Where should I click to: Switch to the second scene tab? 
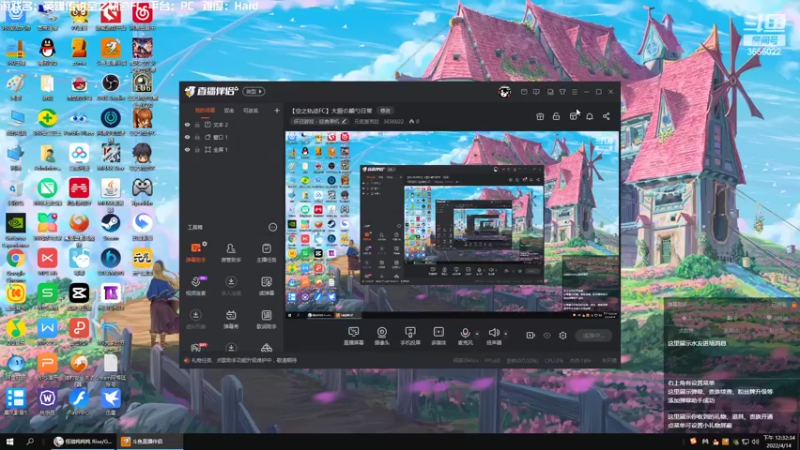[229, 111]
